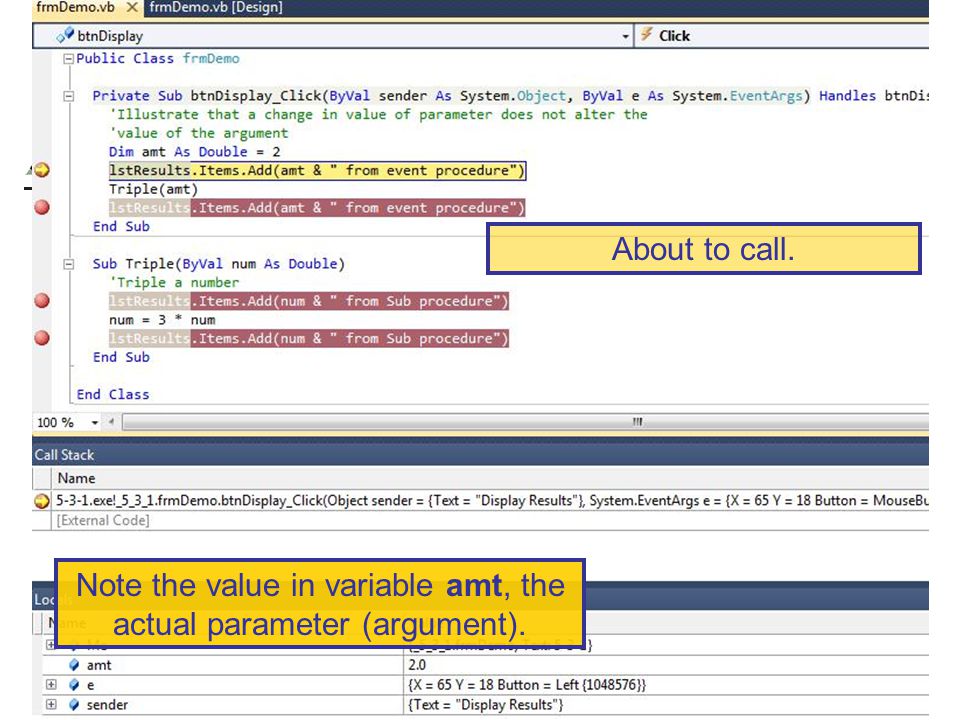This screenshot has width=960, height=720.
Task: Click the Sub Triple(ByVal num As Double) declaration
Action: click(219, 264)
